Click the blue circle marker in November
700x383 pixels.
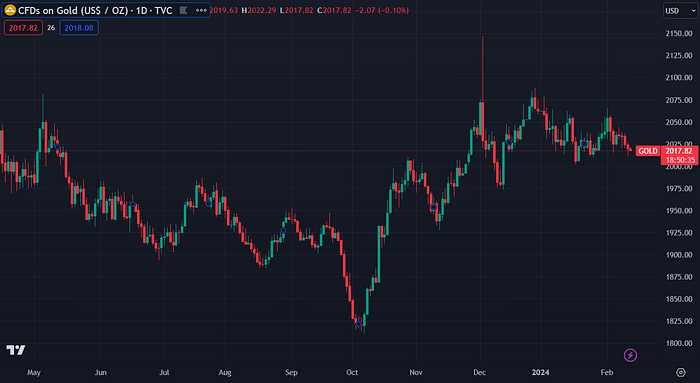coord(433,207)
